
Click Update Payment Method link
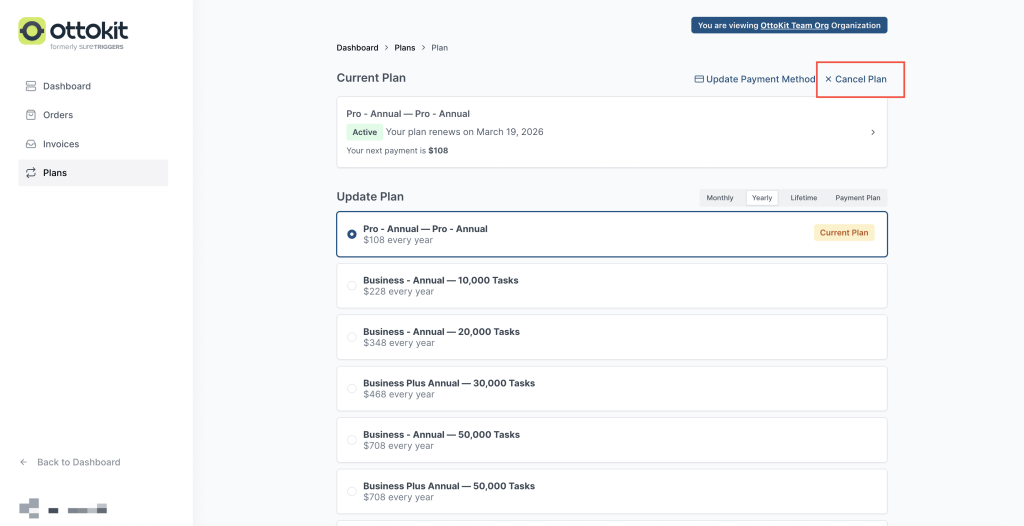pyautogui.click(x=754, y=79)
